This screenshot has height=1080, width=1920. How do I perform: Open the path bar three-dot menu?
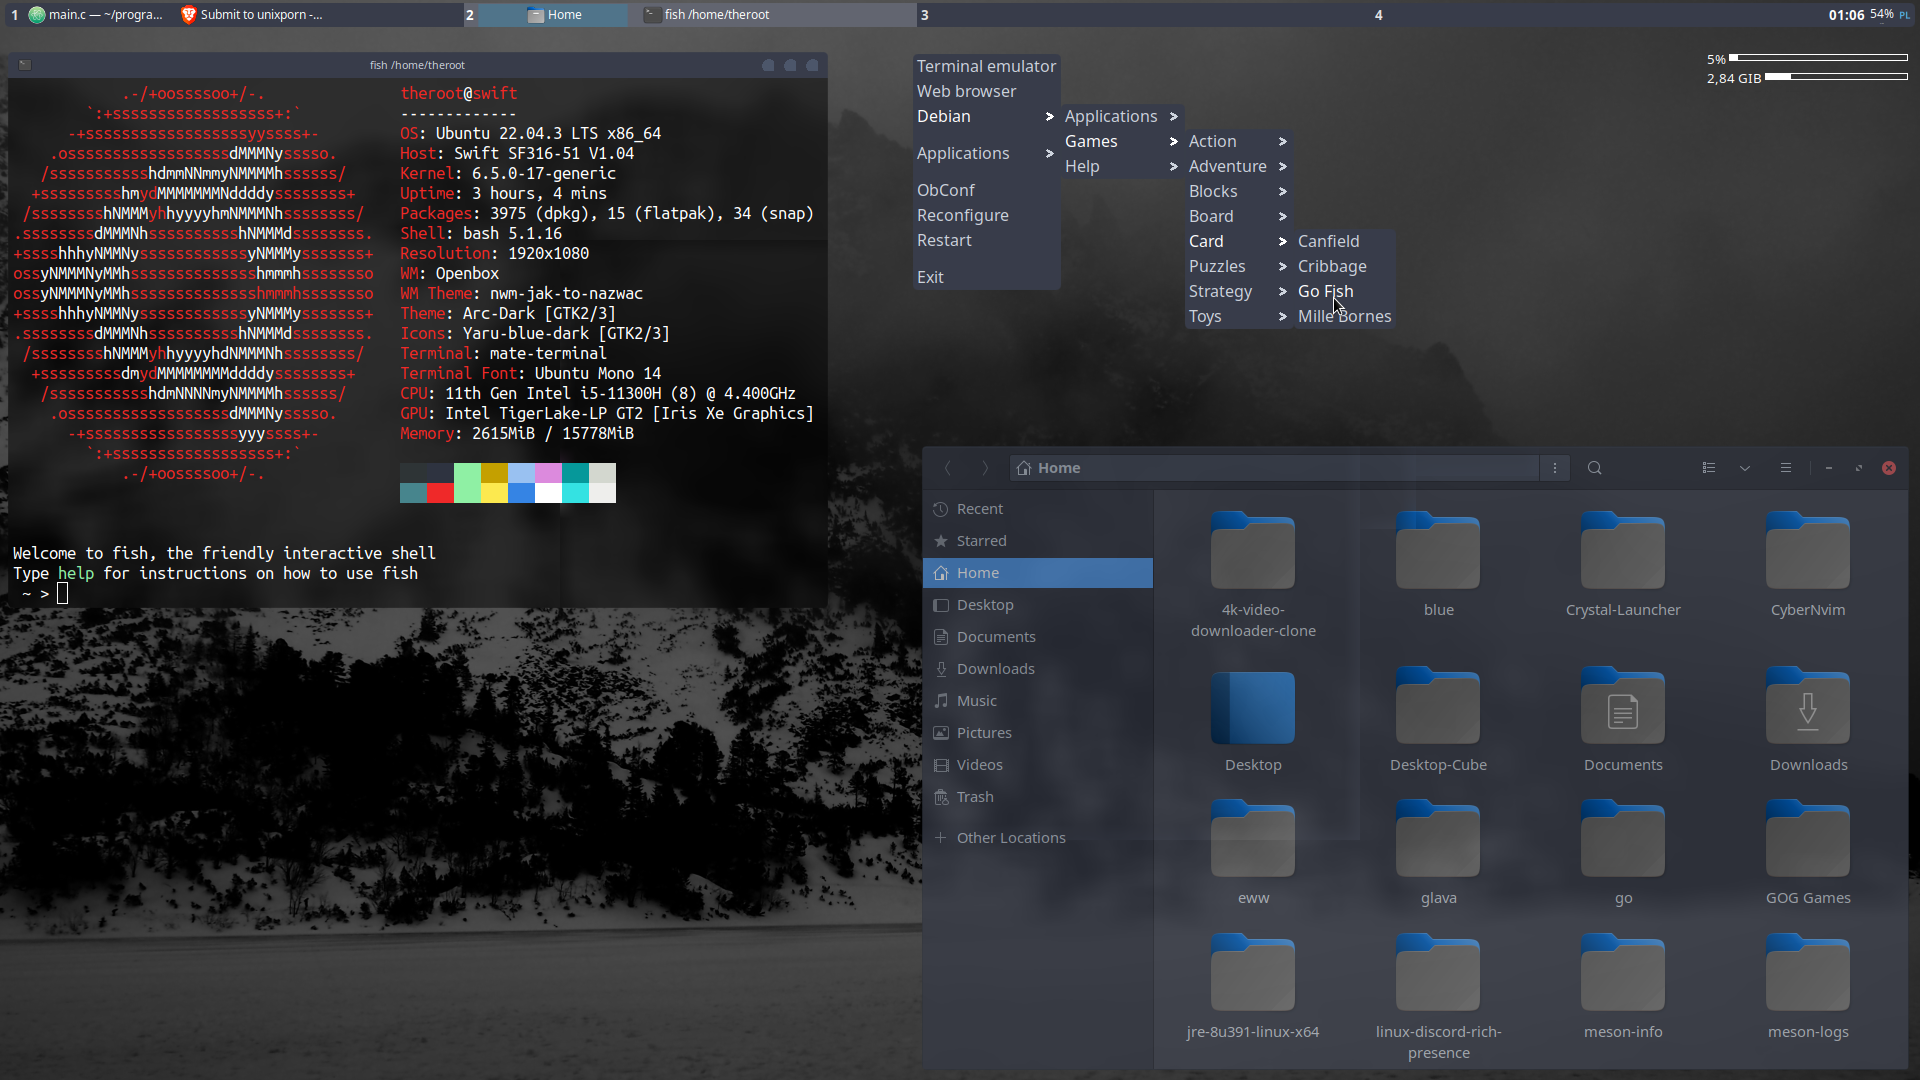pos(1555,468)
